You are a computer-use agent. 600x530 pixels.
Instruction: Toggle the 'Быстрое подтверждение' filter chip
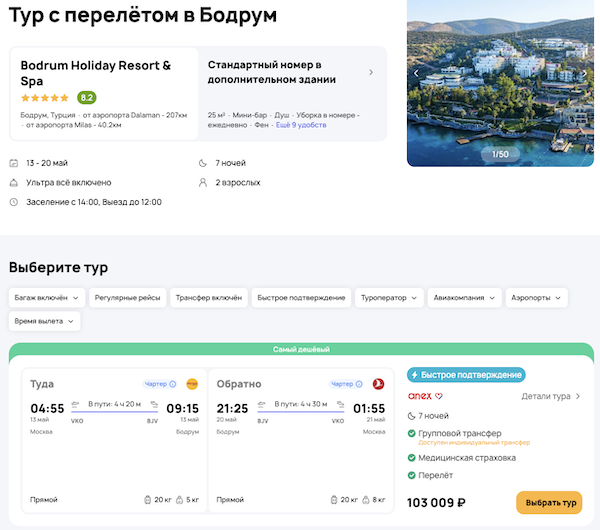click(301, 297)
